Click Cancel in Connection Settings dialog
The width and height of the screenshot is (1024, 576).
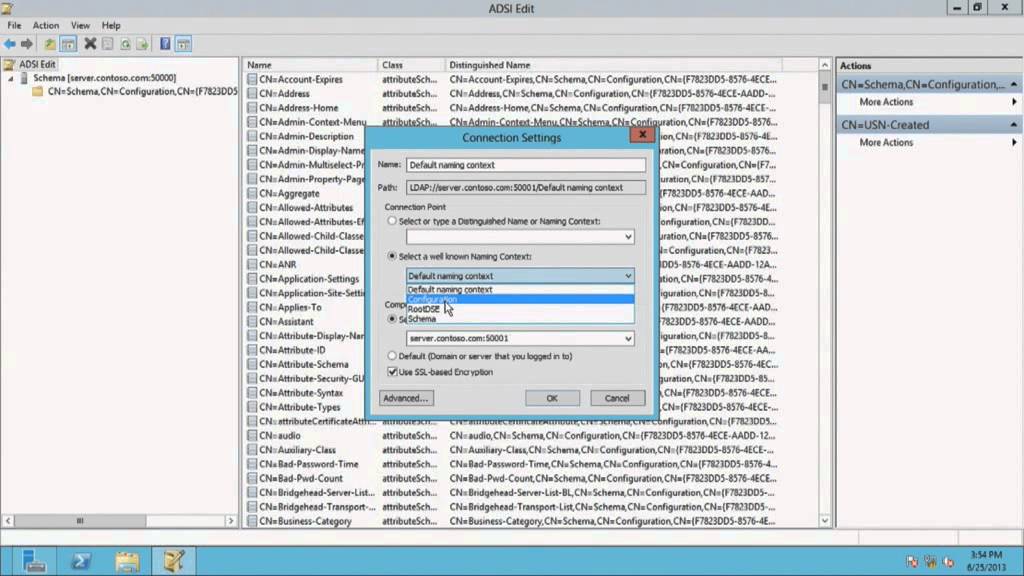pyautogui.click(x=616, y=398)
